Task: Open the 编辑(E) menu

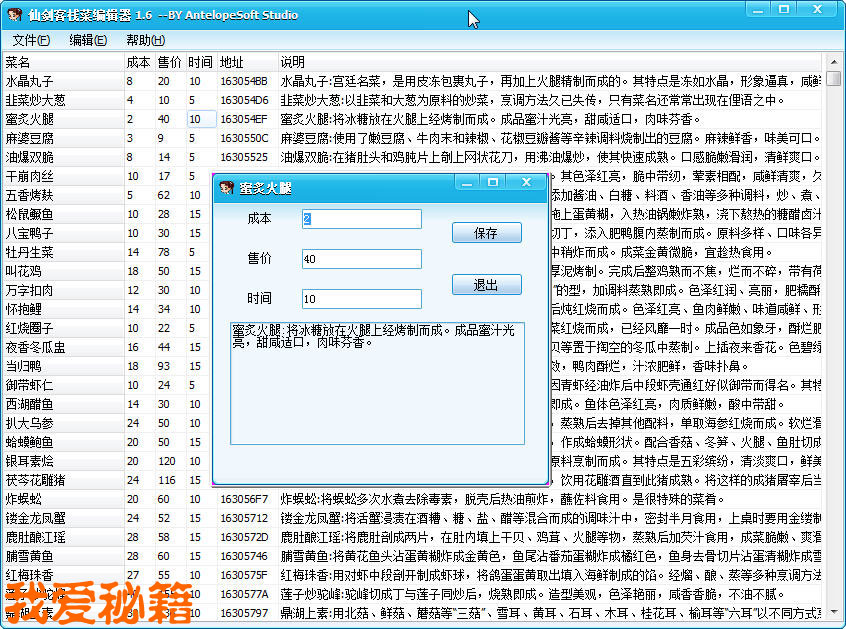Action: click(88, 40)
